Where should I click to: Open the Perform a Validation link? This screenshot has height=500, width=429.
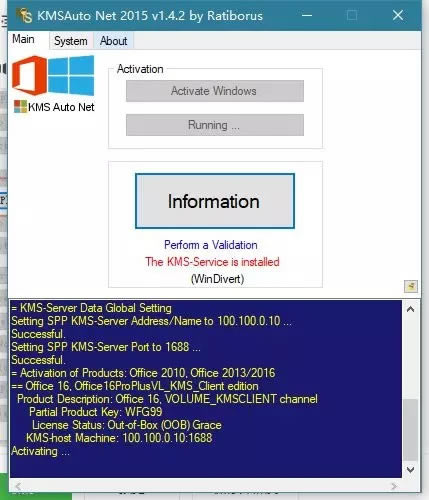click(x=211, y=245)
